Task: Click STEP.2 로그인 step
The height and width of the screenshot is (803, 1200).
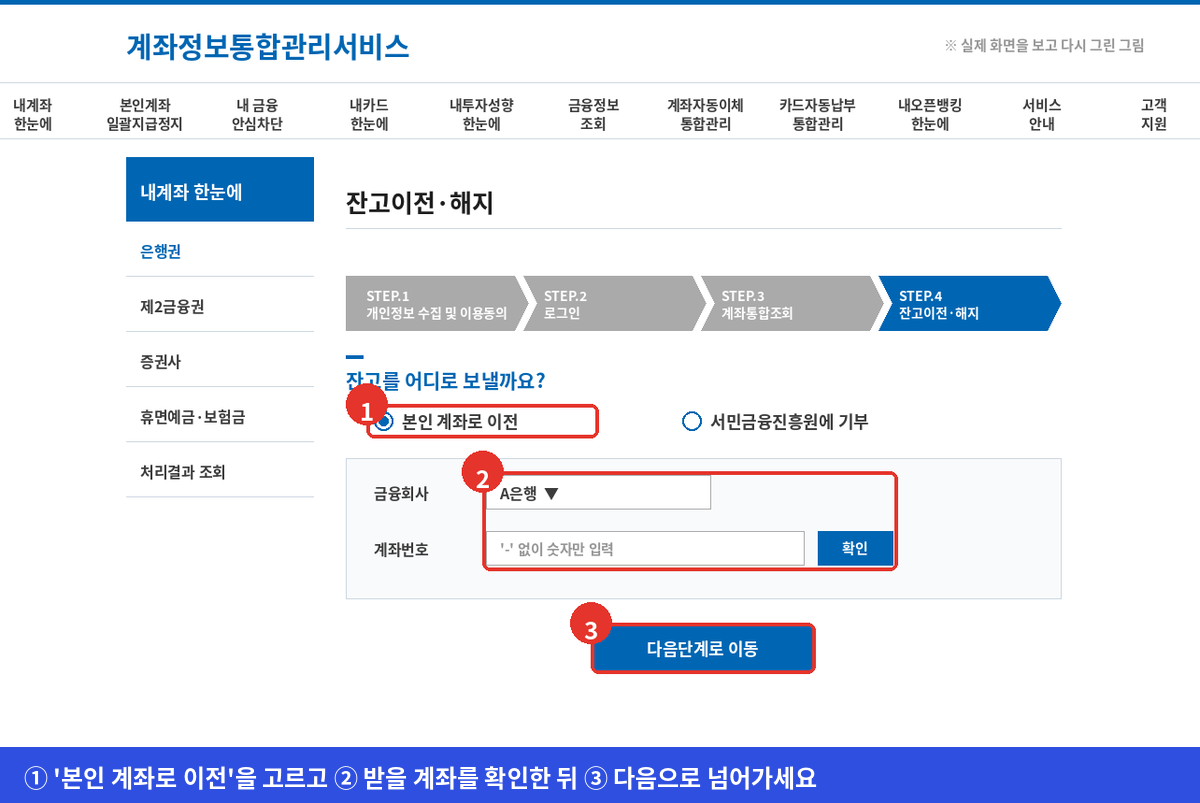Action: click(614, 303)
